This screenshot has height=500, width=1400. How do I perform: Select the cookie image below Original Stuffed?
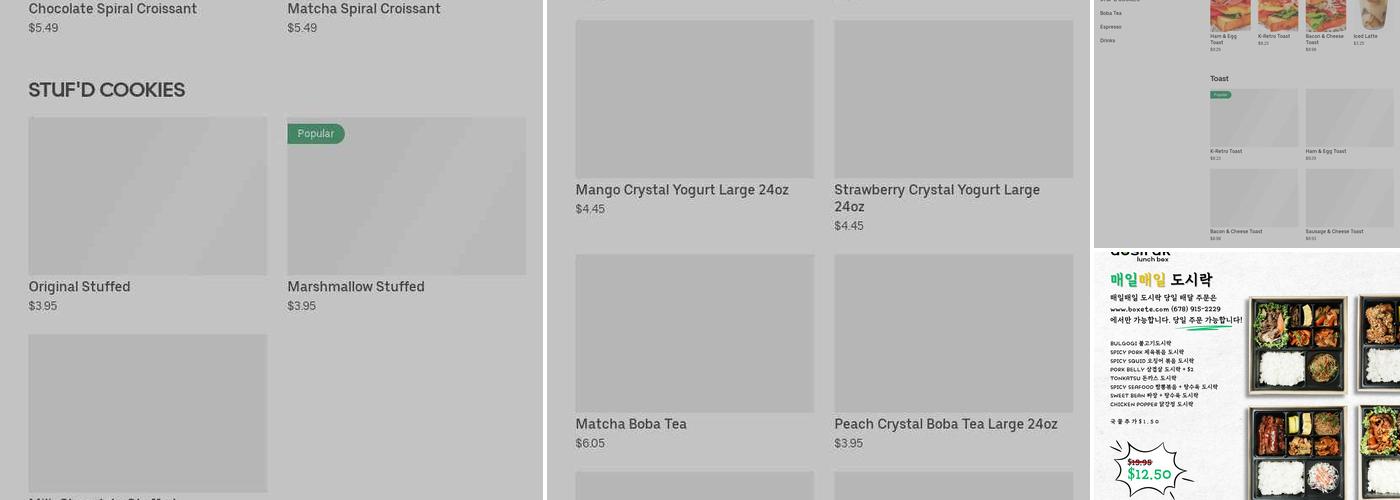148,412
